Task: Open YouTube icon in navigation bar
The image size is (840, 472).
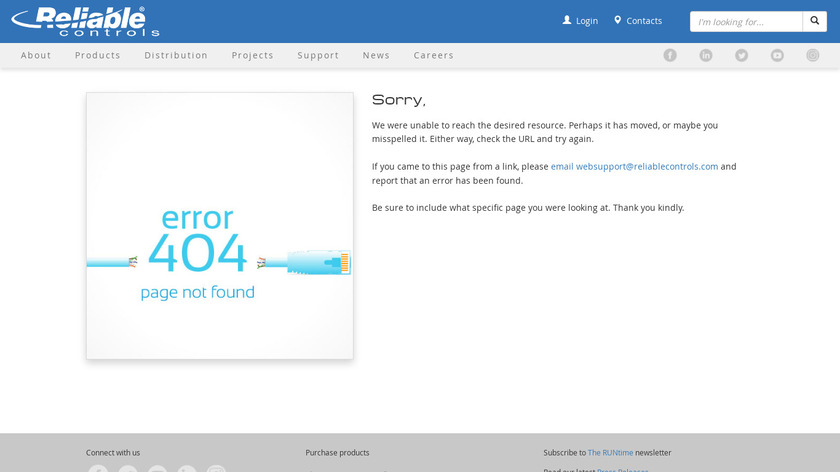Action: [777, 55]
